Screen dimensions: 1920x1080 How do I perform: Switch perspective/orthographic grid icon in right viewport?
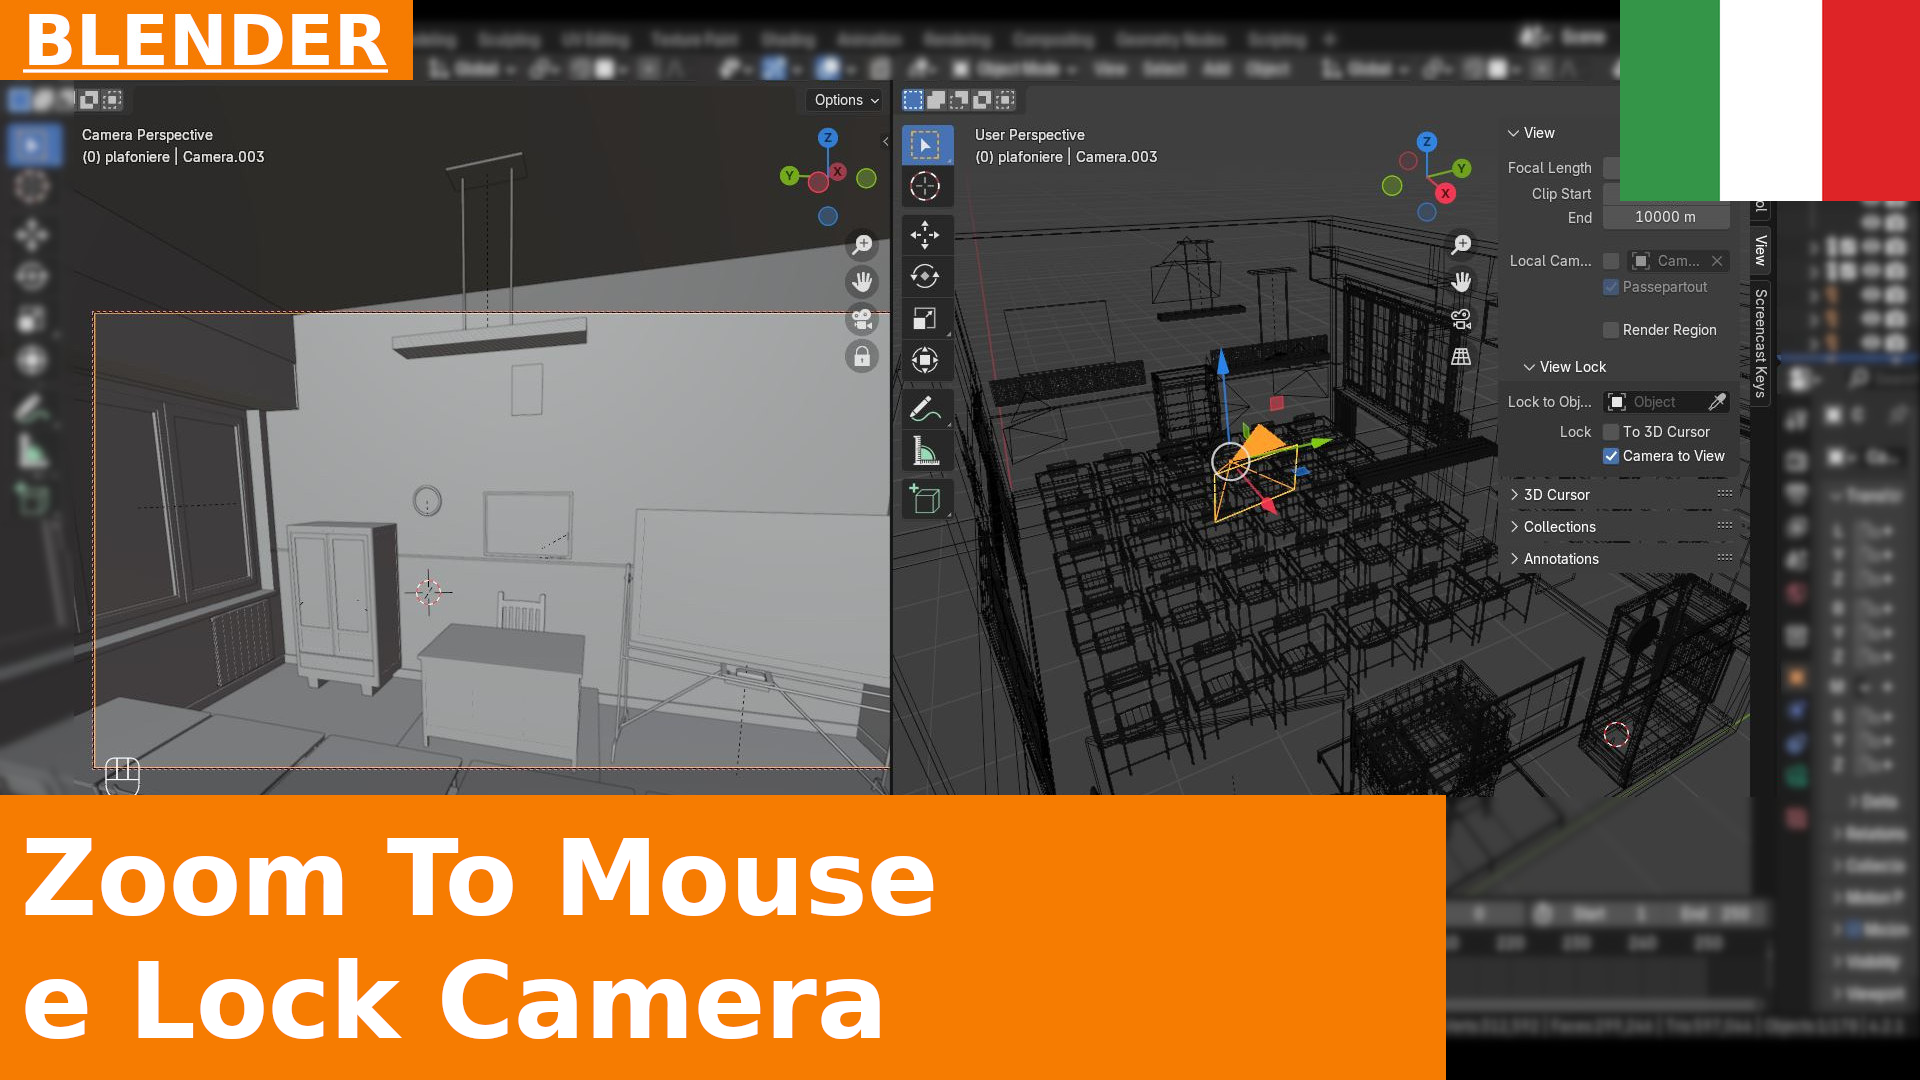click(x=1461, y=356)
